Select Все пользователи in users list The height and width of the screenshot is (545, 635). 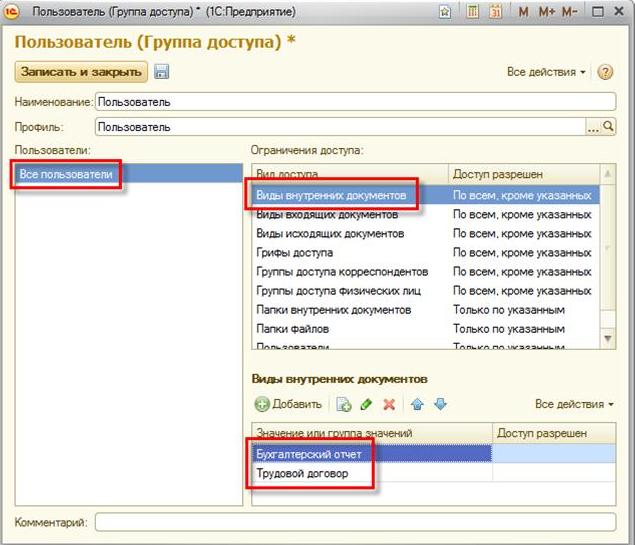pos(128,174)
